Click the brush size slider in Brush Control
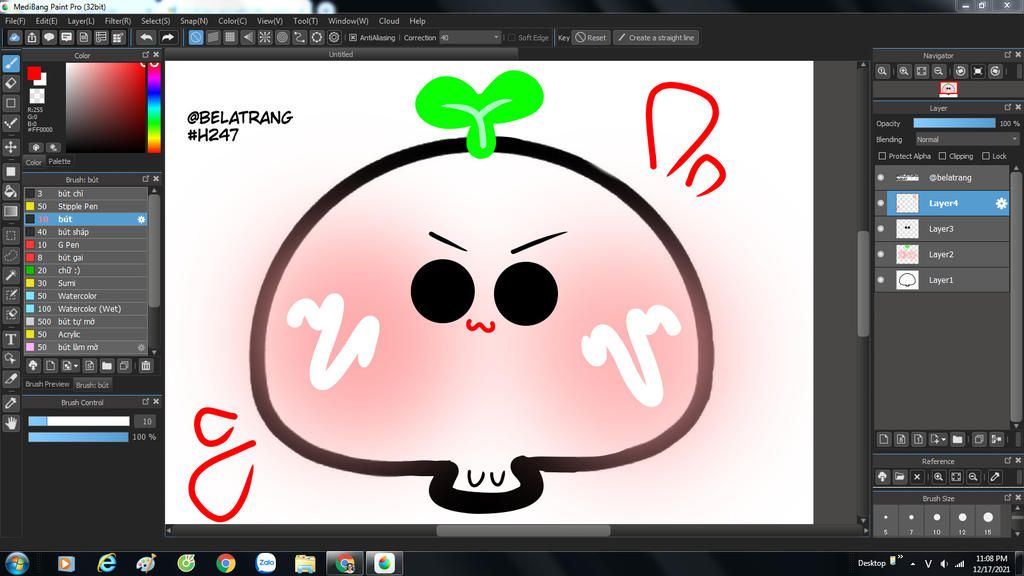 (79, 421)
